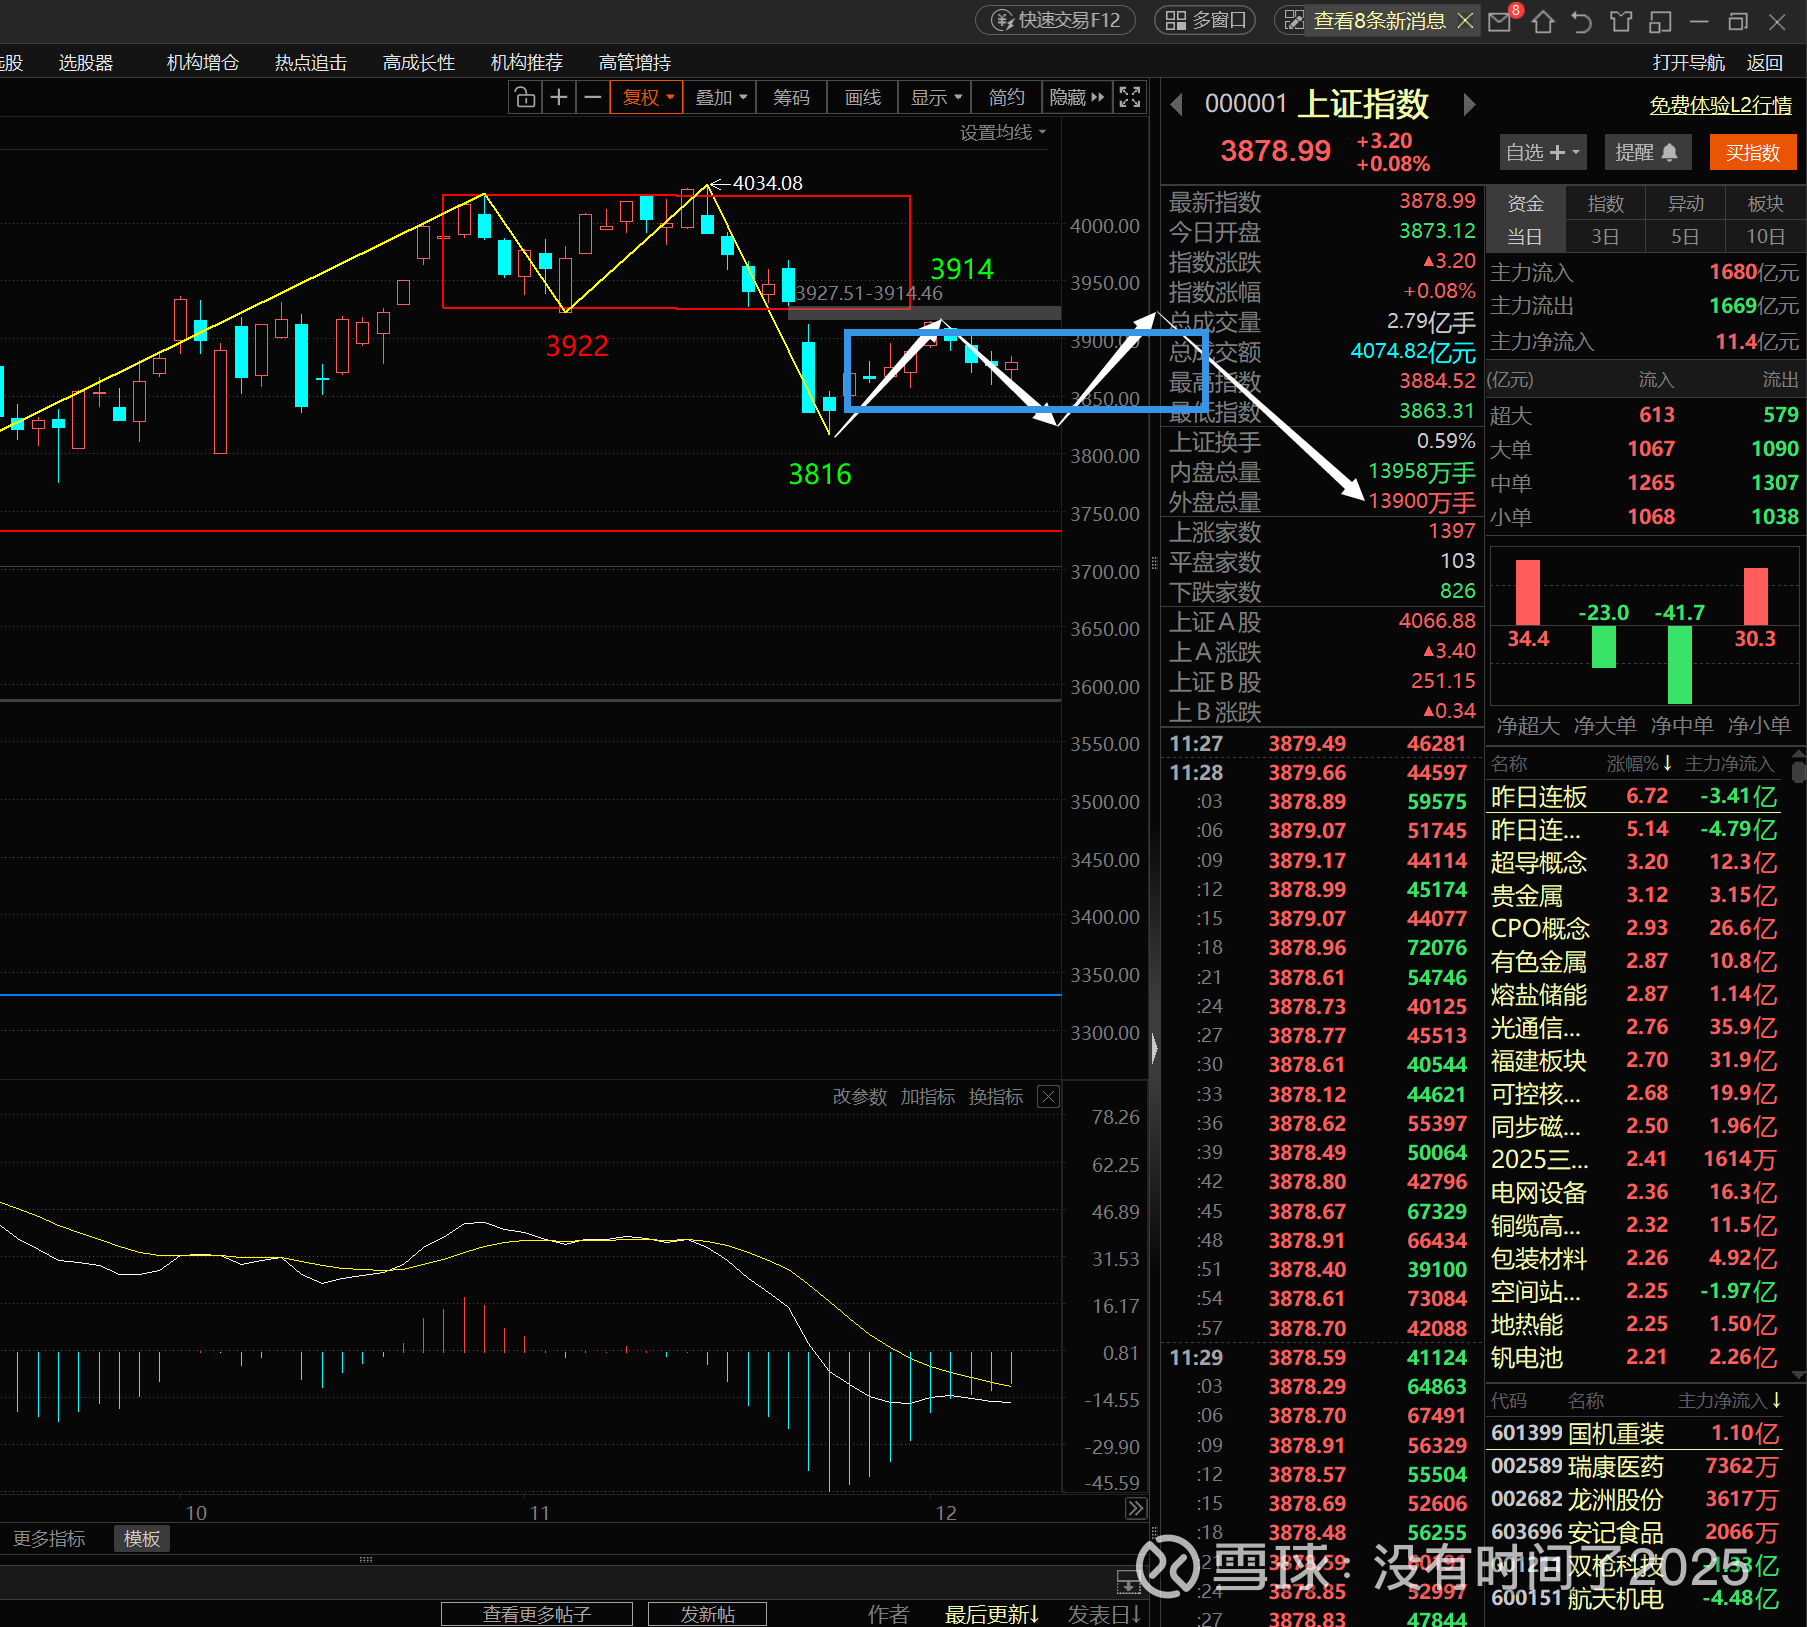Expand 显示 display dropdown
The height and width of the screenshot is (1627, 1807).
tap(936, 97)
